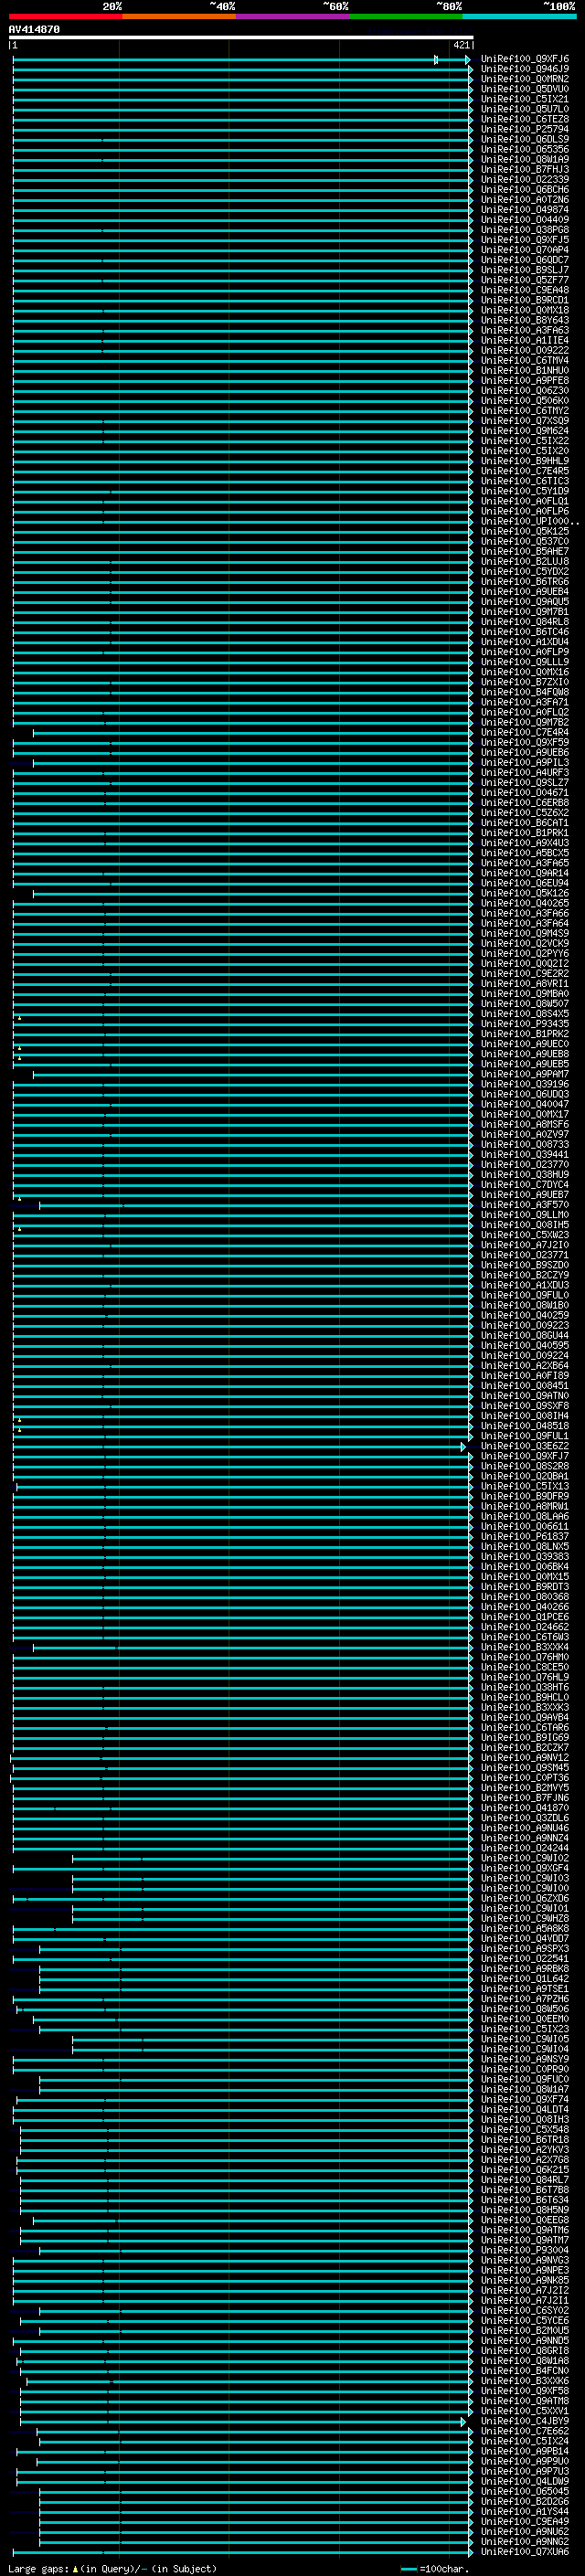This screenshot has height=2576, width=585.
Task: Select hit label UniRef100_Q4VDD7
Action: (525, 1938)
